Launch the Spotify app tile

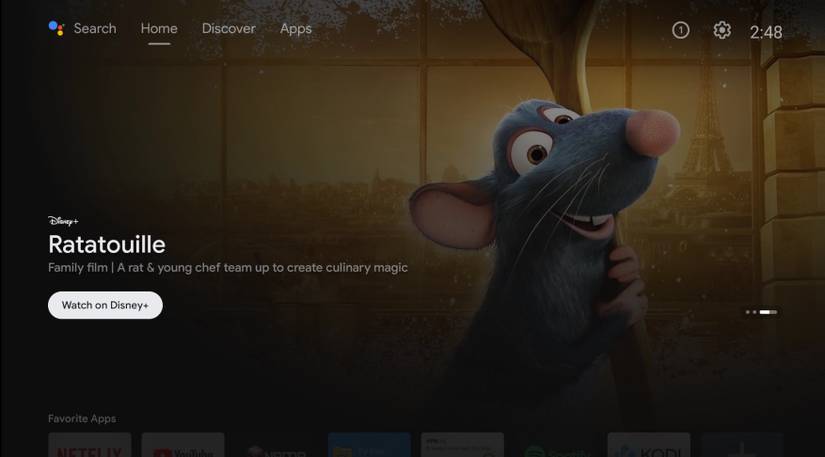click(x=555, y=445)
